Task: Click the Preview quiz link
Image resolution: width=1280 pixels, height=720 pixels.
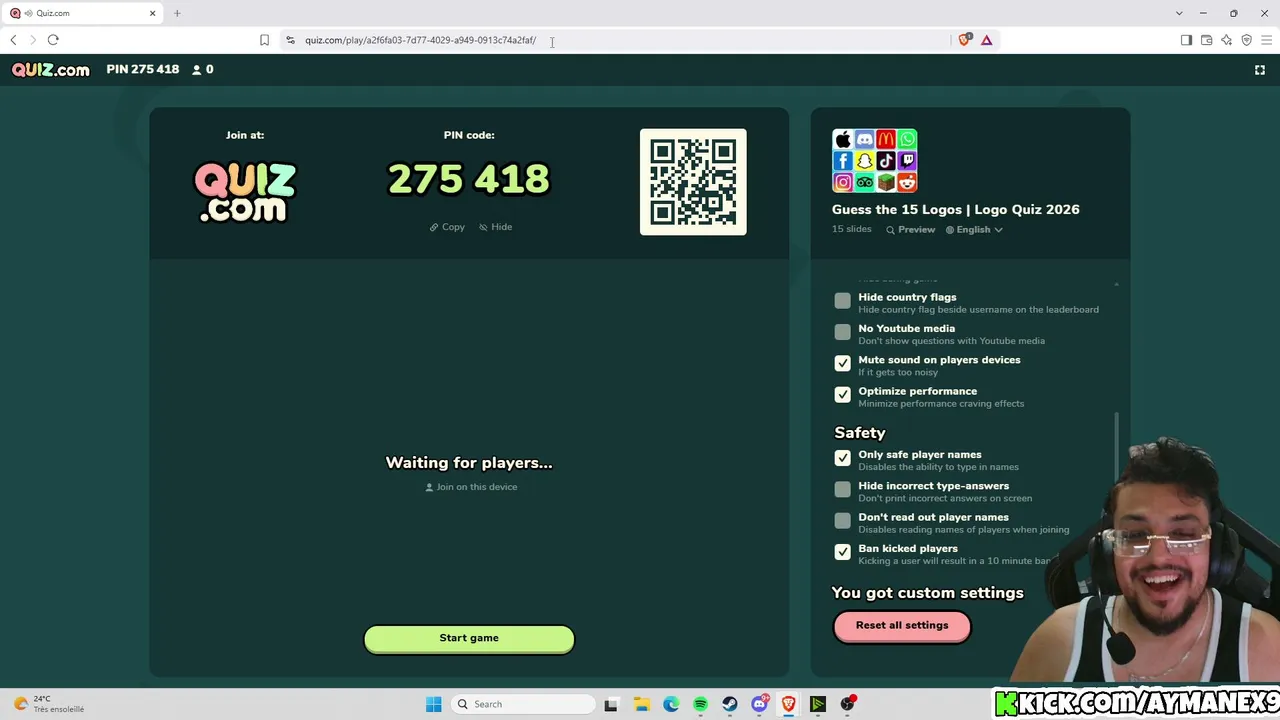Action: point(910,230)
